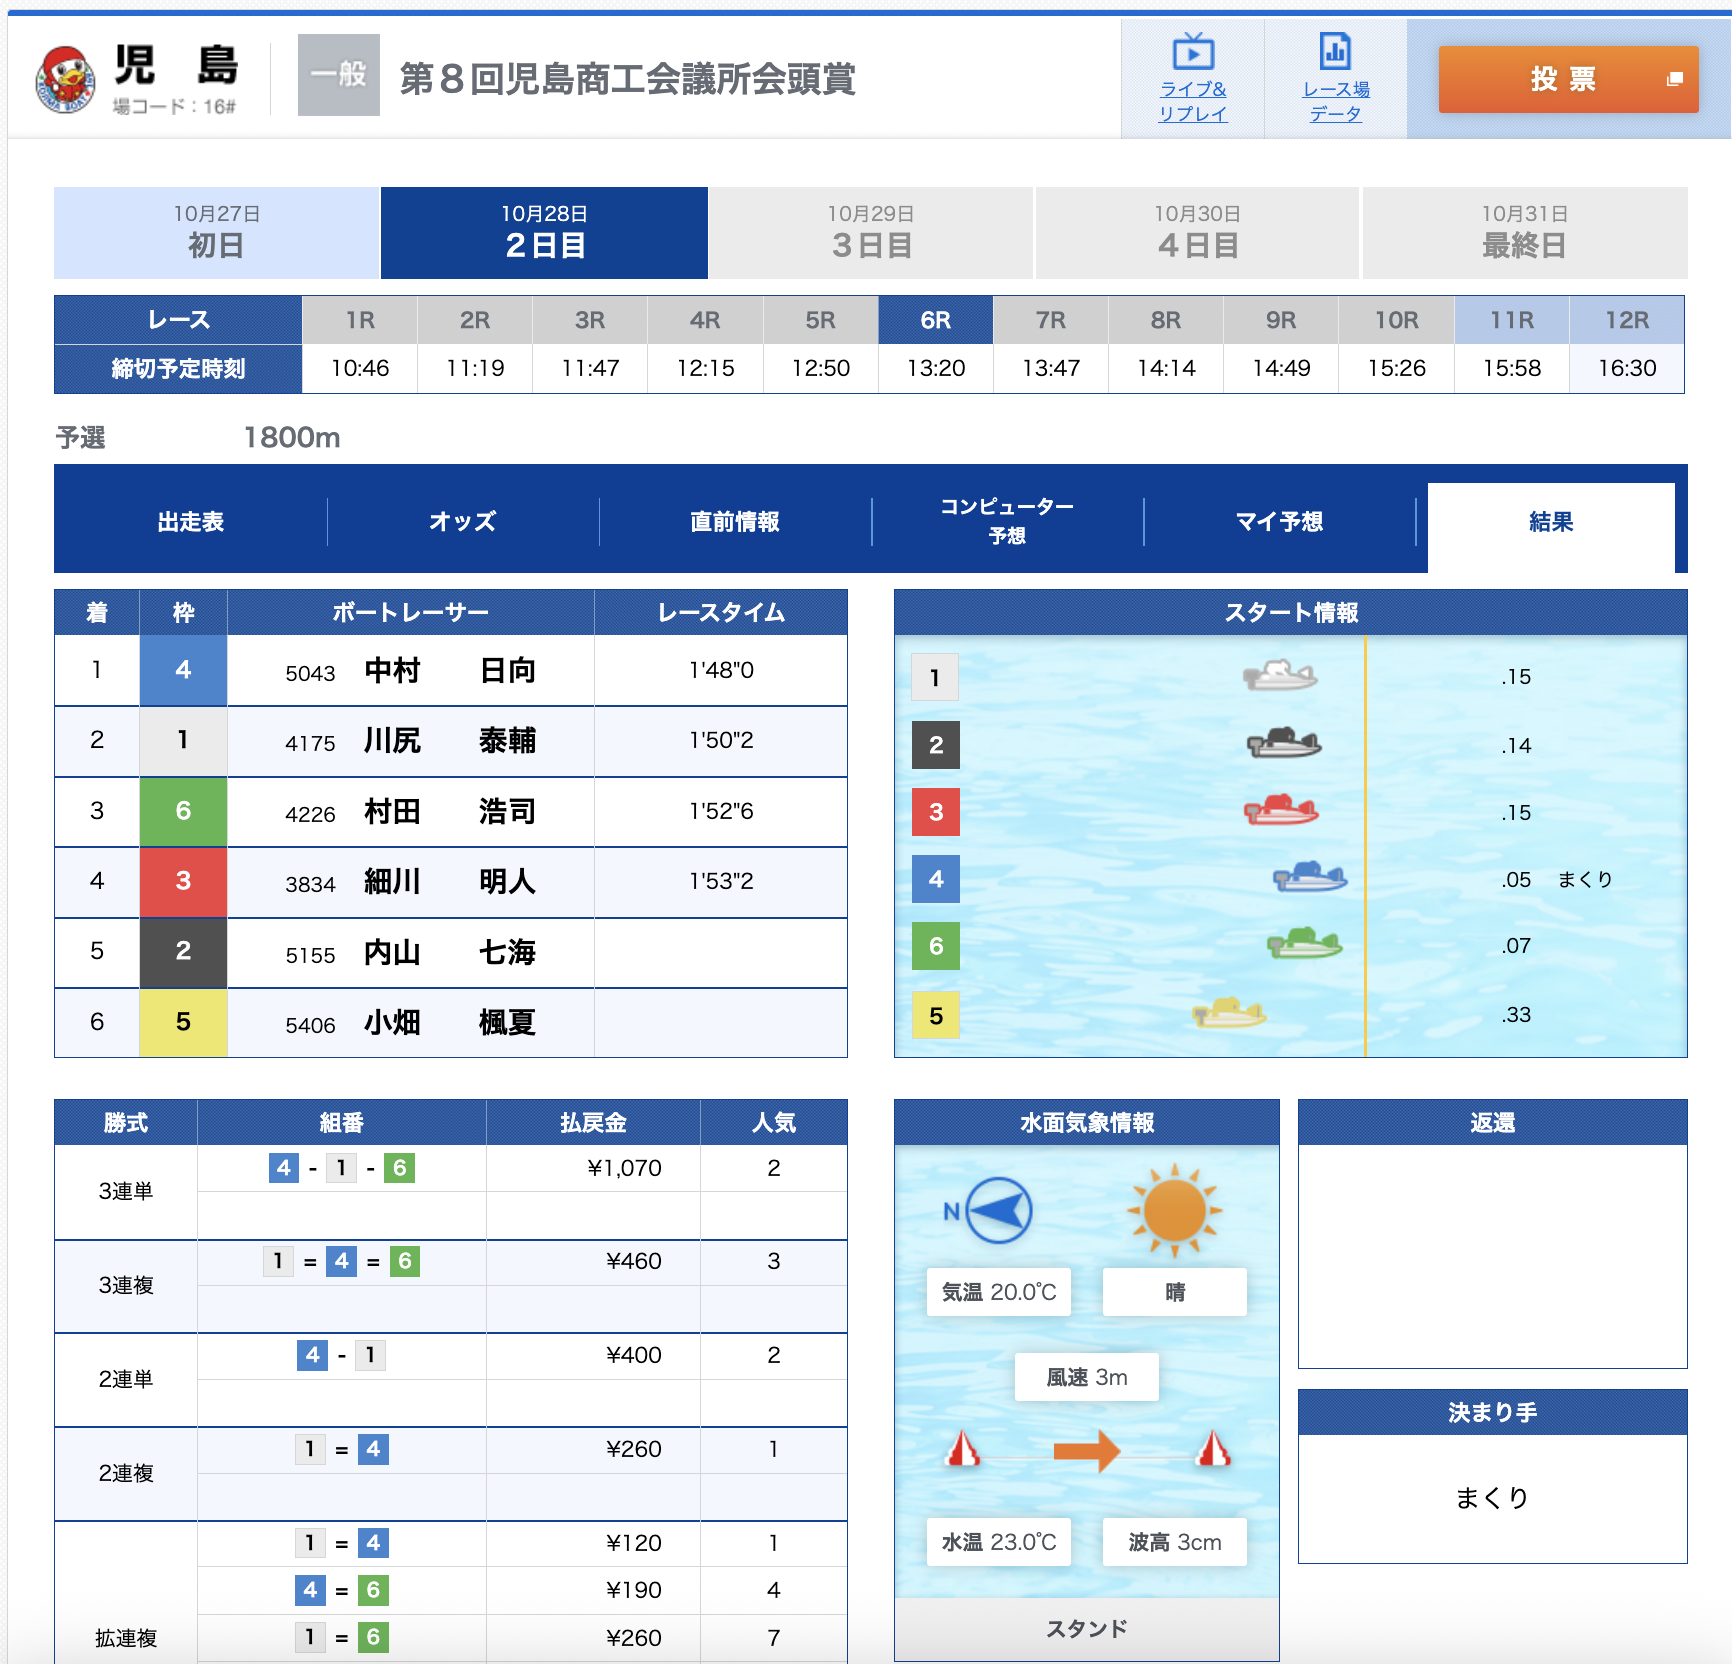
Task: Click the yellow boat 5 icon
Action: click(1229, 1014)
